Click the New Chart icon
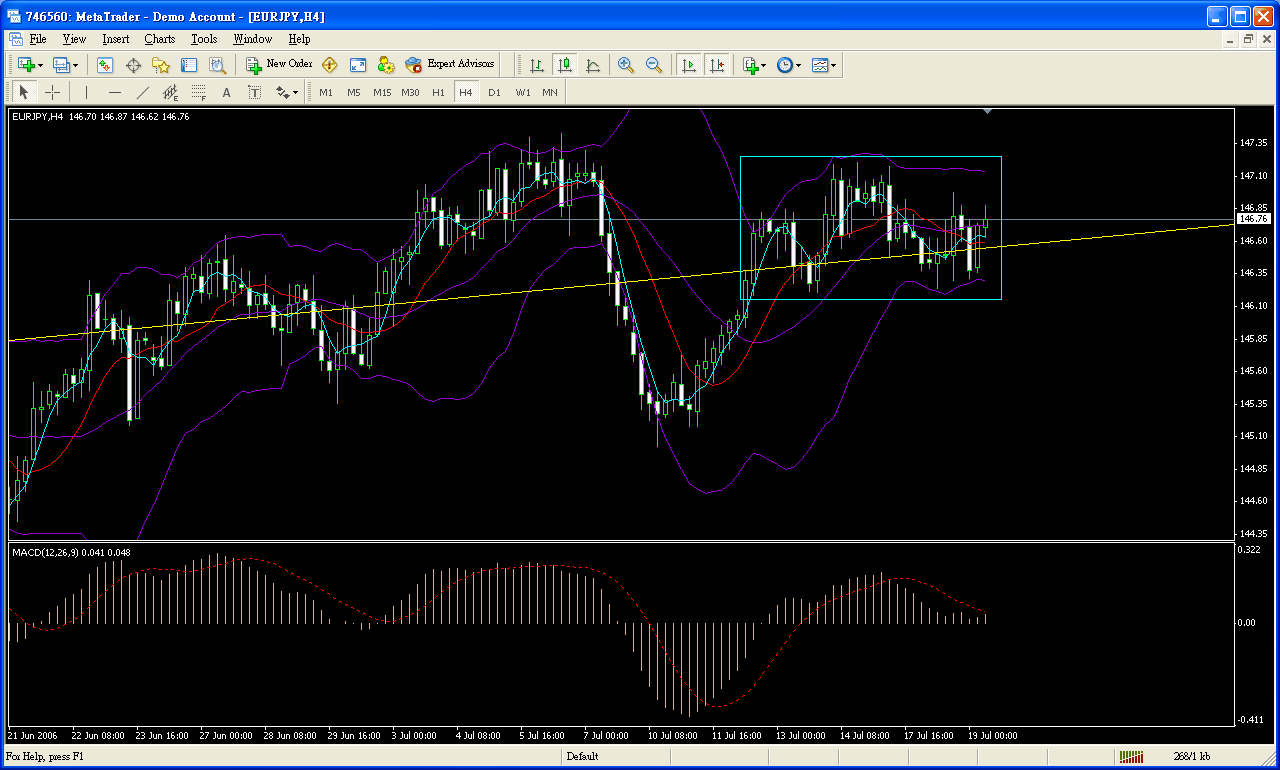The height and width of the screenshot is (770, 1280). tap(26, 65)
